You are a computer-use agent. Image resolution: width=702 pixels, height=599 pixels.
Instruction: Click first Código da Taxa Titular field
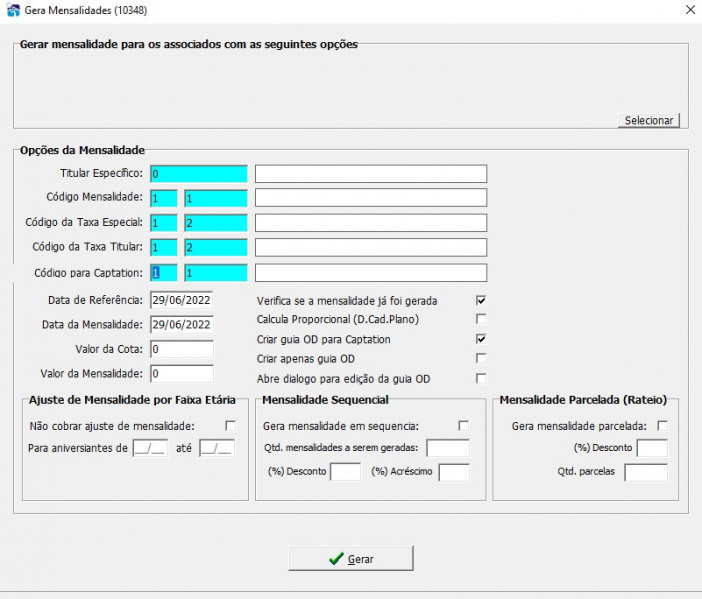click(164, 248)
